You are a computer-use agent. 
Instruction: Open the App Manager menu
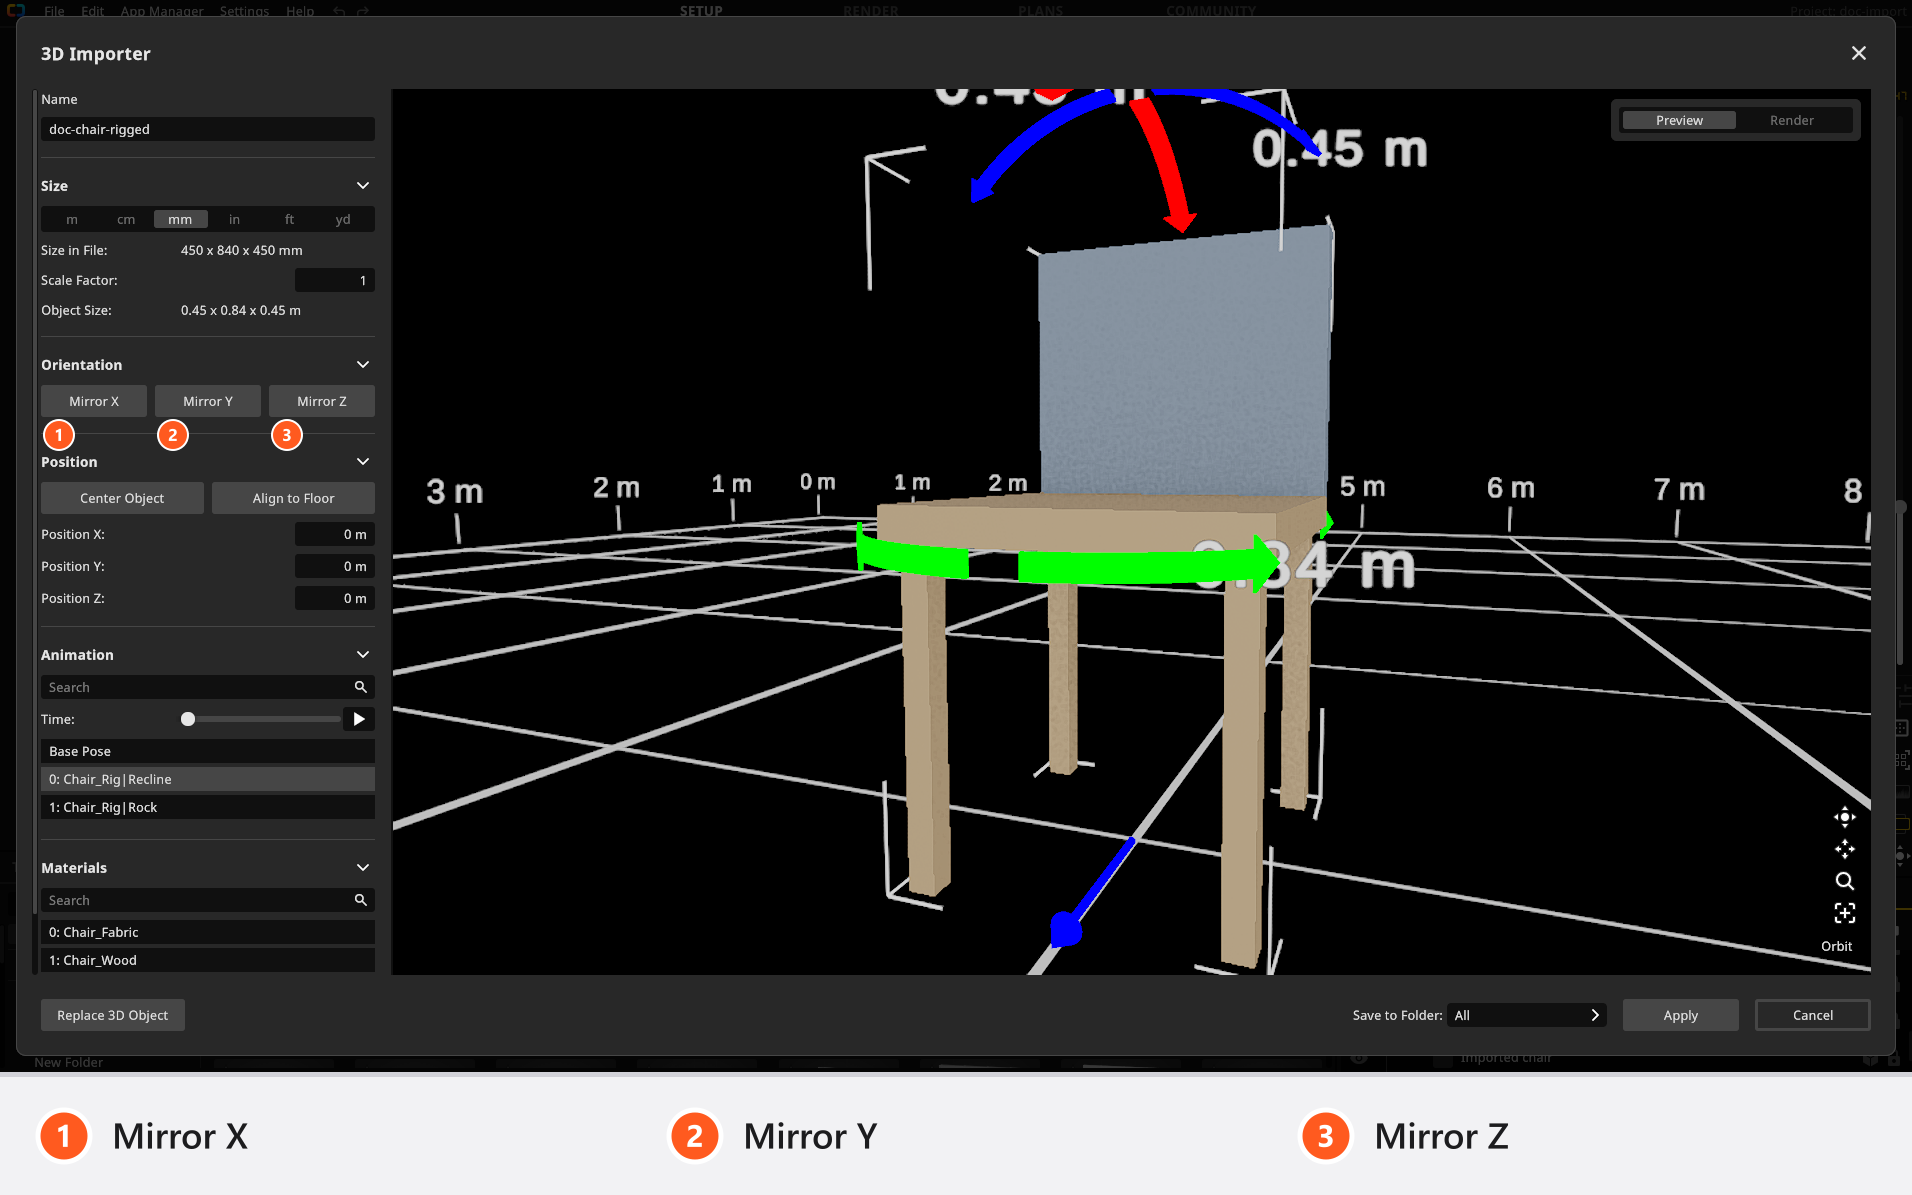point(162,11)
